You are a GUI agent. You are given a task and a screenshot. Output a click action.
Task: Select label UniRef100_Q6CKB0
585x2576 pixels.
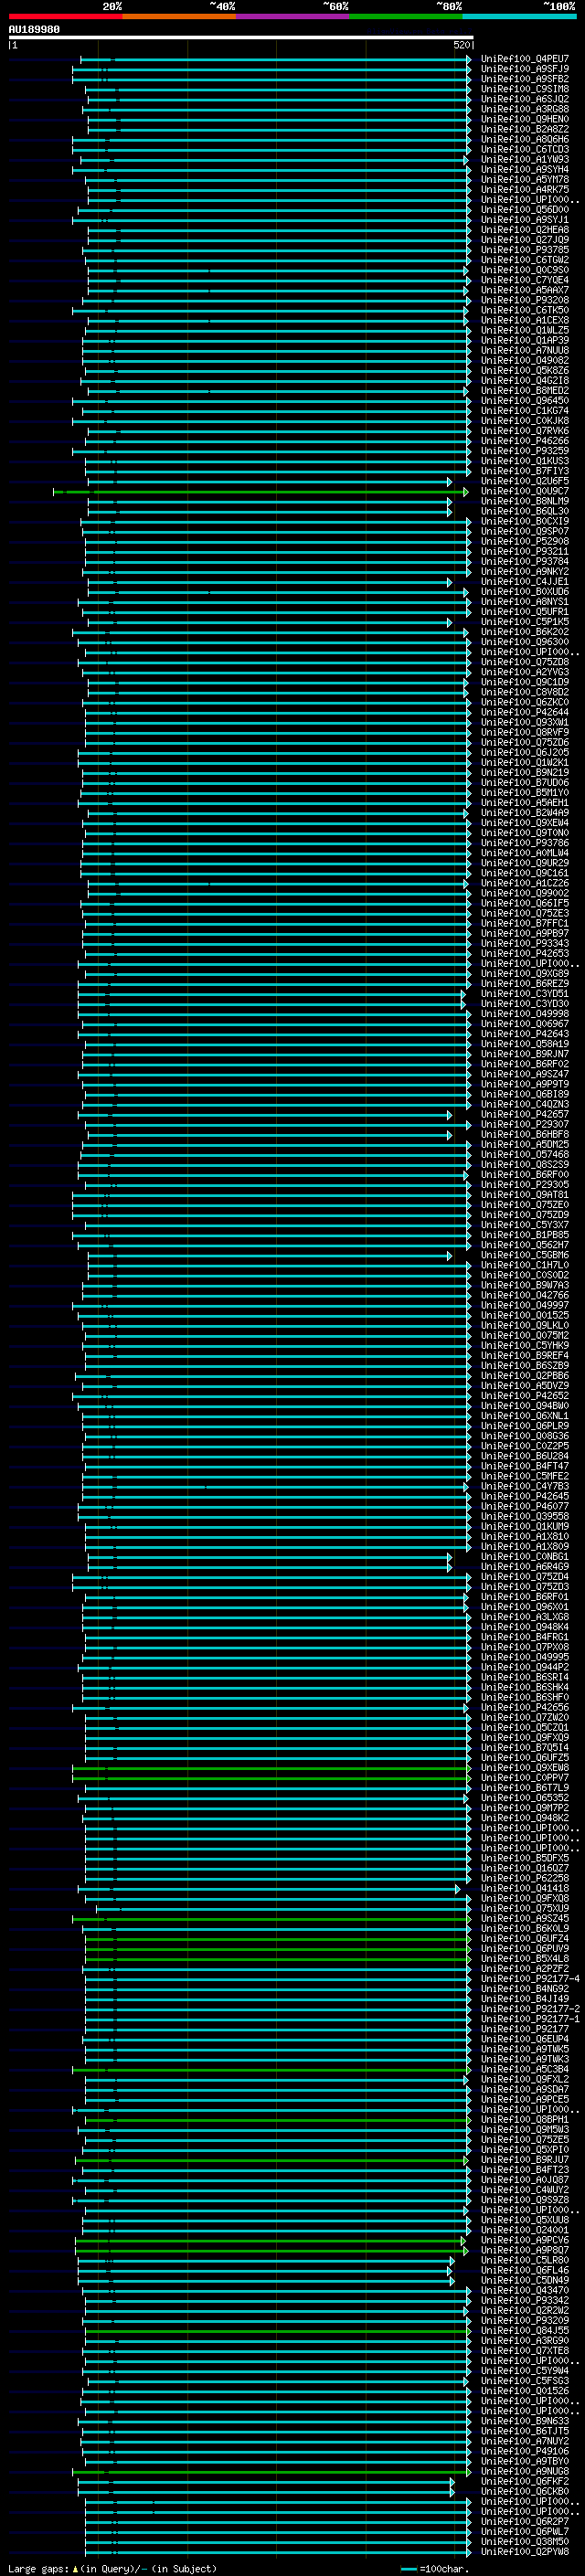(525, 2491)
